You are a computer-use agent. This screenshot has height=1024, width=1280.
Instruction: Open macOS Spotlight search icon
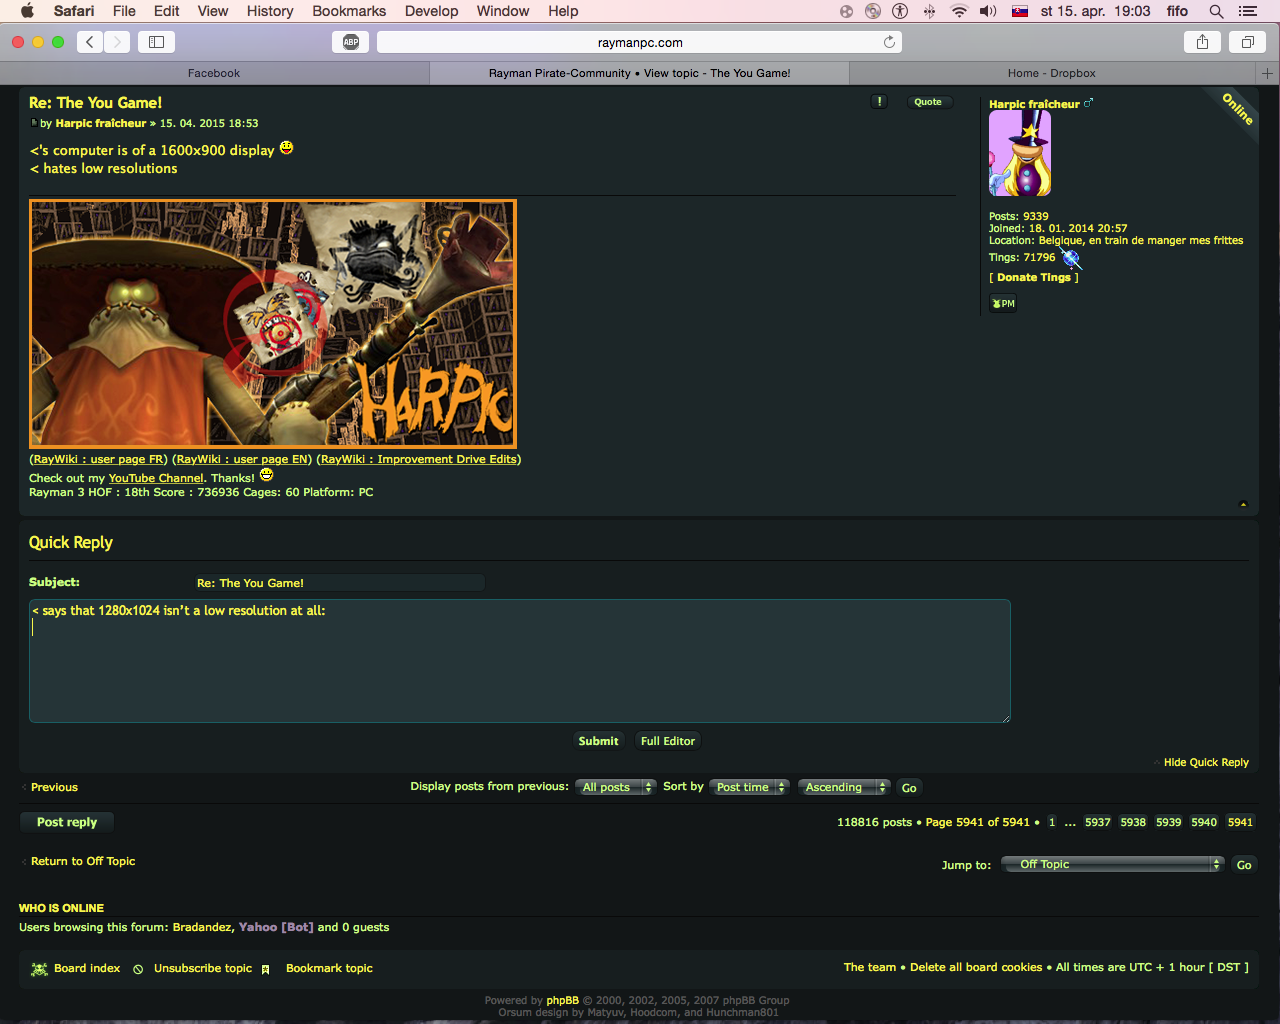click(1216, 11)
